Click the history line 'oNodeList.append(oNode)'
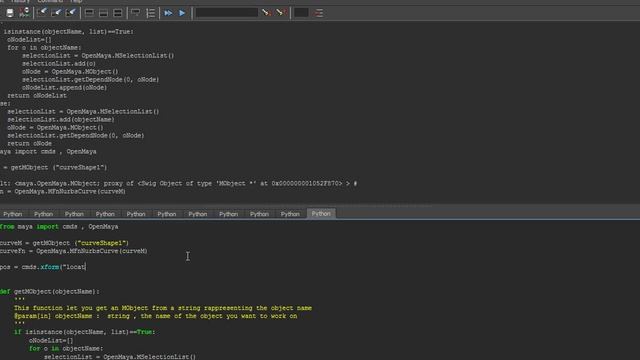Viewport: 640px width, 360px height. coord(64,87)
